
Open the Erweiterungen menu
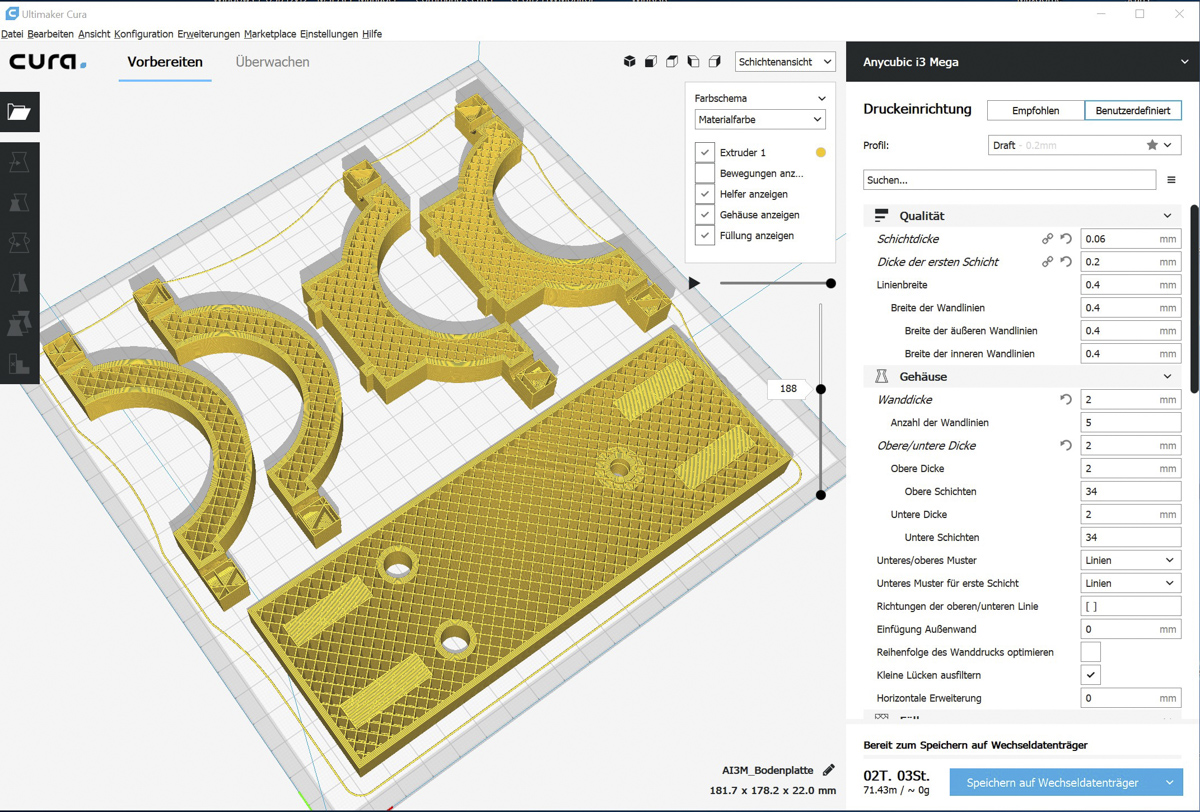[209, 34]
